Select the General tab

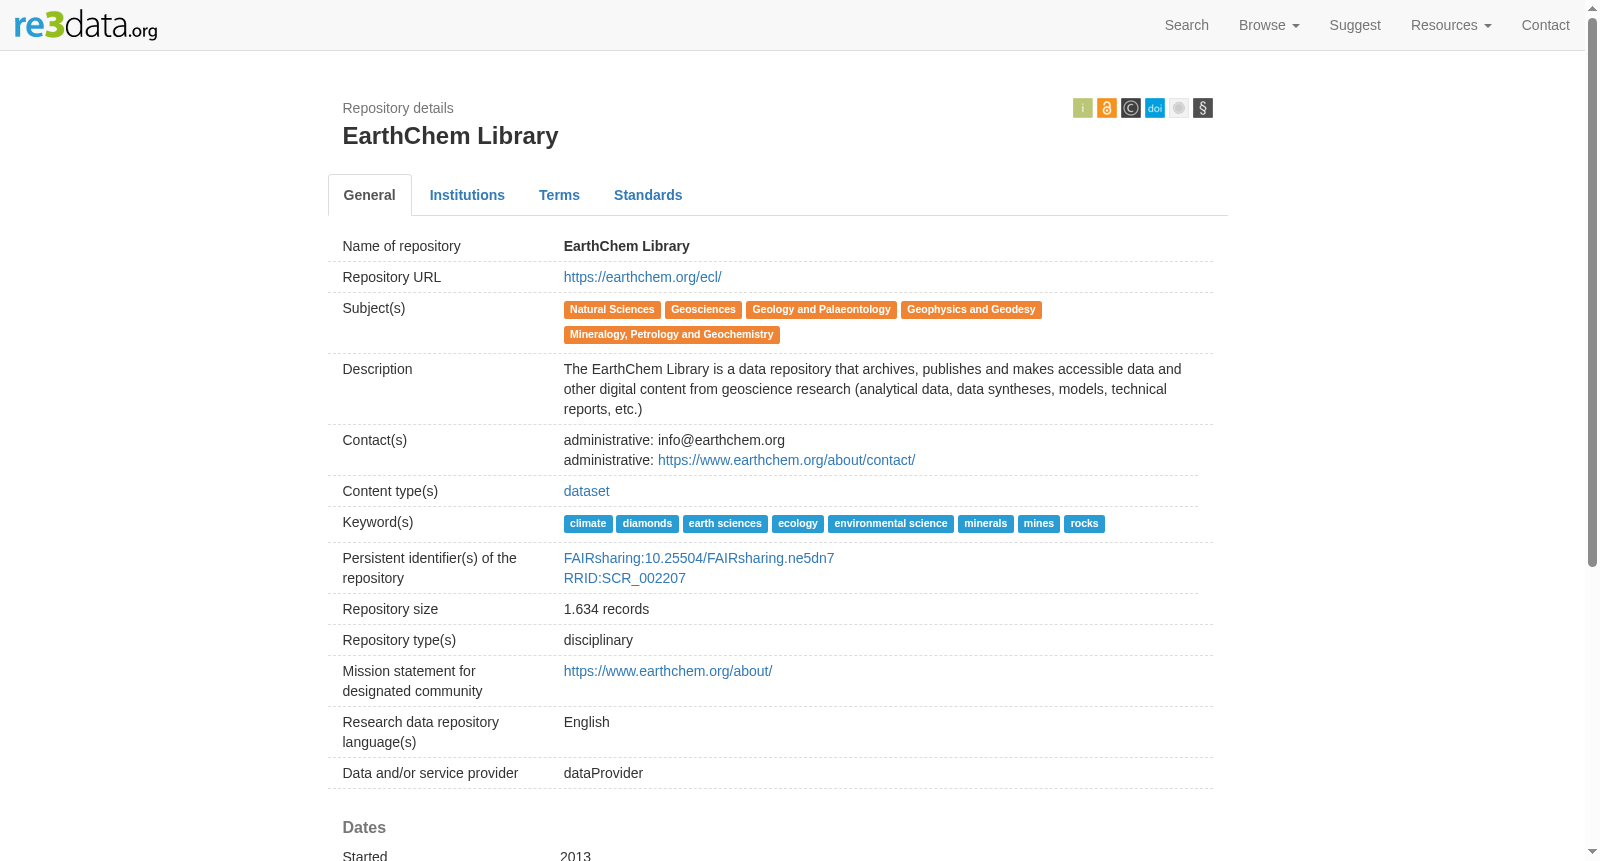pos(370,195)
